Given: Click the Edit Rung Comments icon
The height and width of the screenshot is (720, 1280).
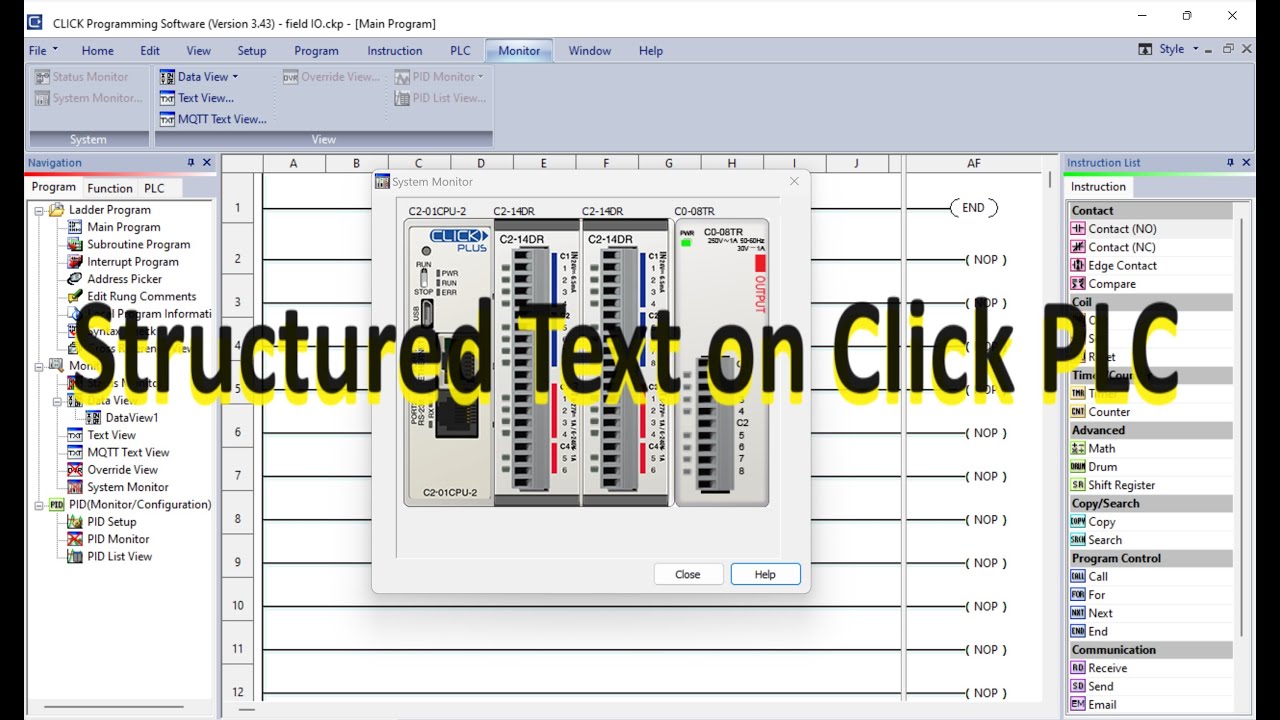Looking at the screenshot, I should [x=75, y=296].
